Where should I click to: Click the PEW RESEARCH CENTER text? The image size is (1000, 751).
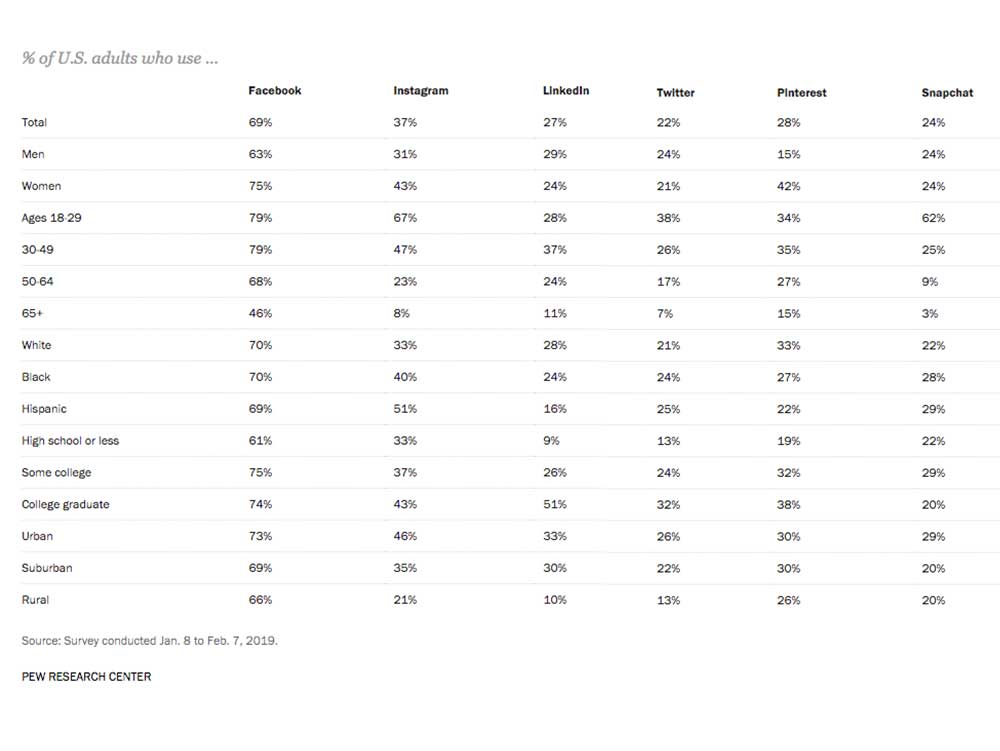[x=86, y=677]
